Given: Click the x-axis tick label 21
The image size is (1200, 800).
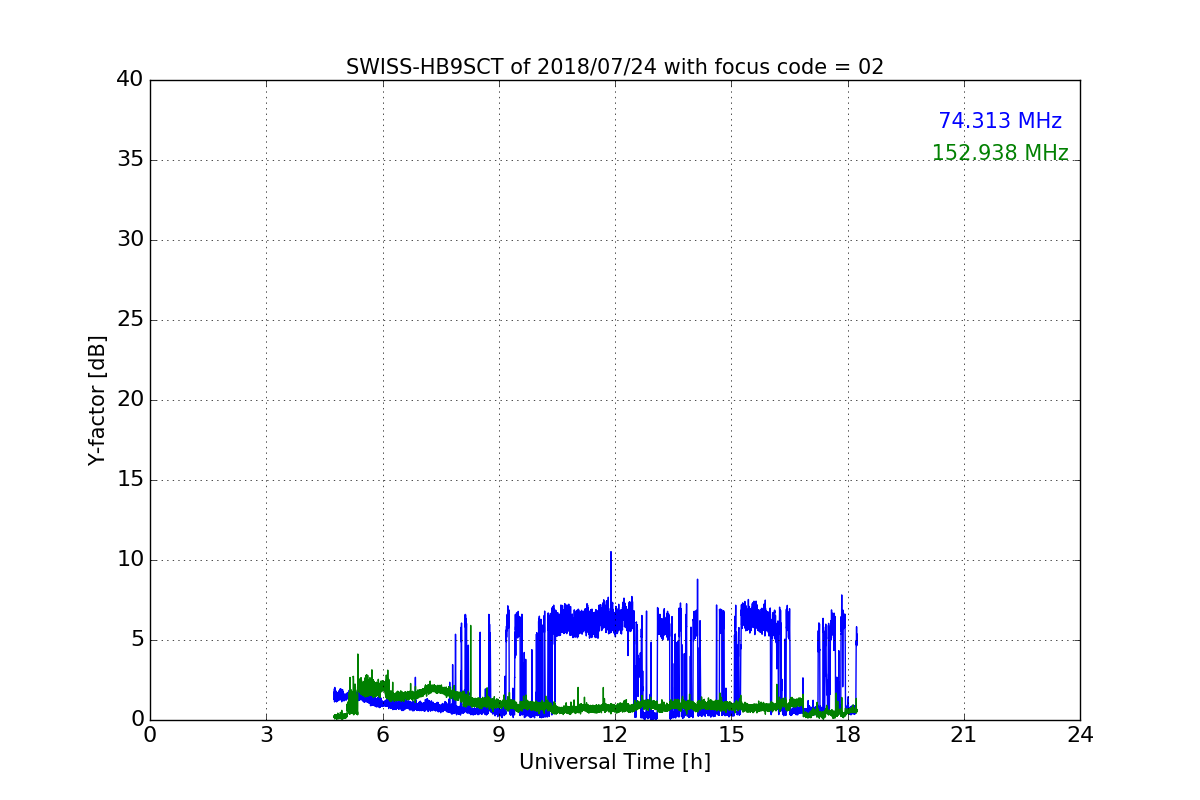Looking at the screenshot, I should tap(964, 735).
